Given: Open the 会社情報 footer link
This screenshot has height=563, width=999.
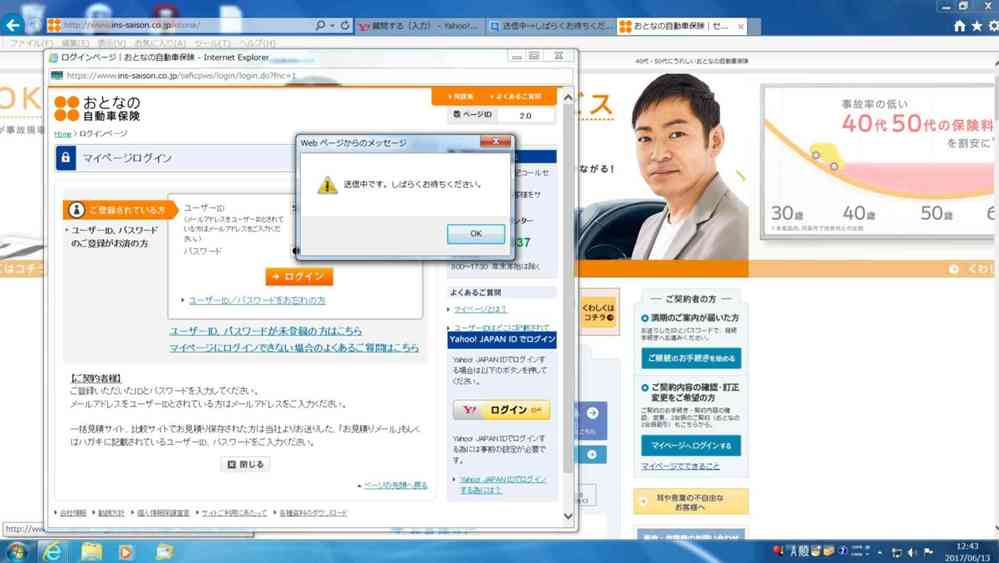Looking at the screenshot, I should click(x=73, y=513).
